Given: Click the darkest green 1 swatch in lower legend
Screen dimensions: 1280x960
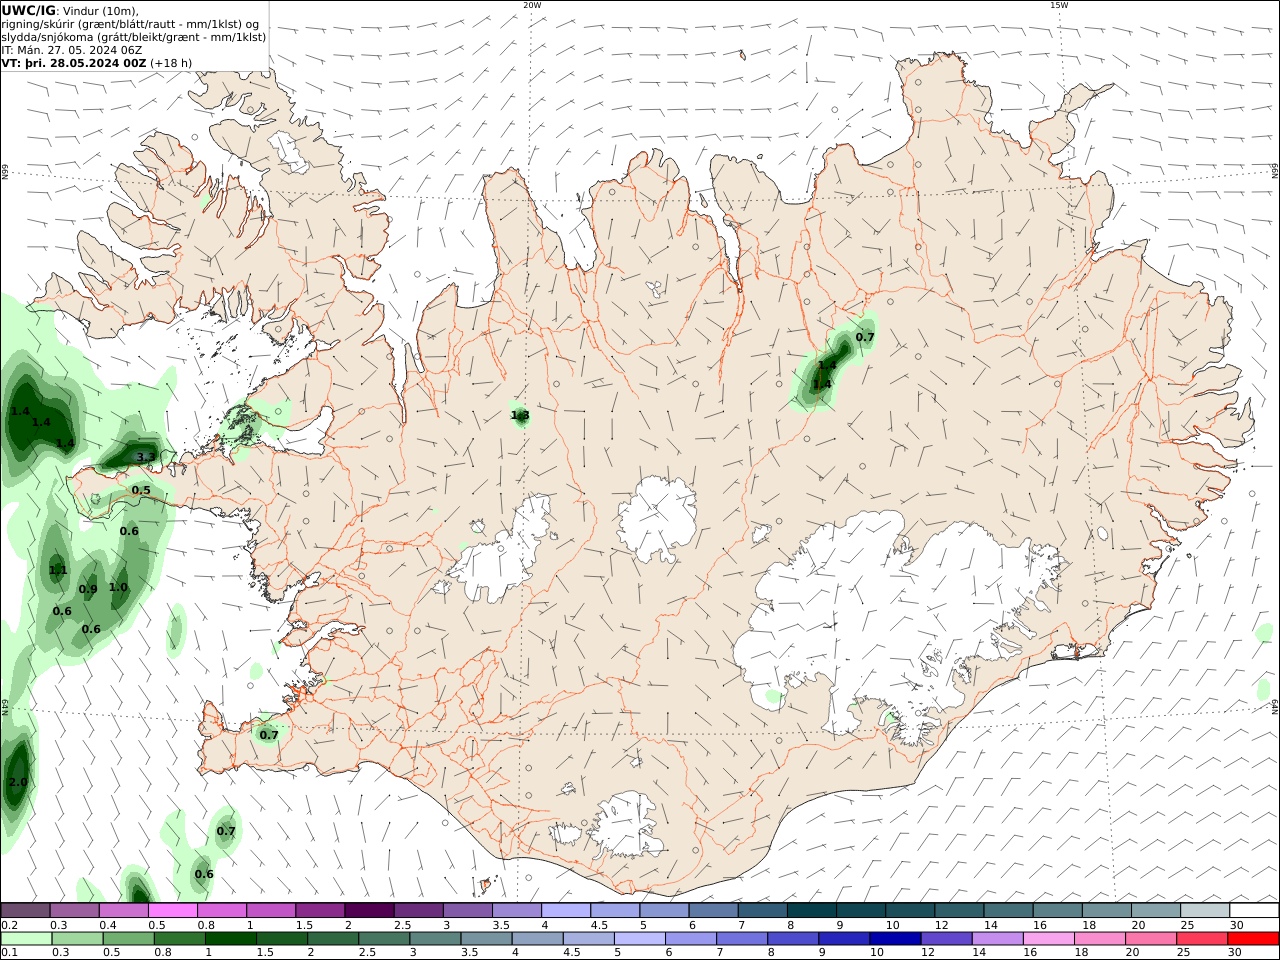Looking at the screenshot, I should (231, 939).
